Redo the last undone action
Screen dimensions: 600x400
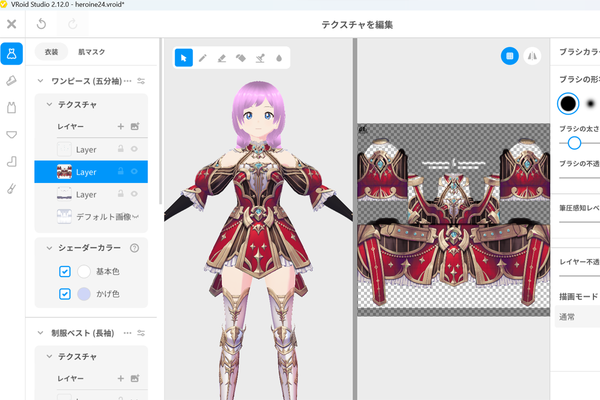tap(72, 24)
